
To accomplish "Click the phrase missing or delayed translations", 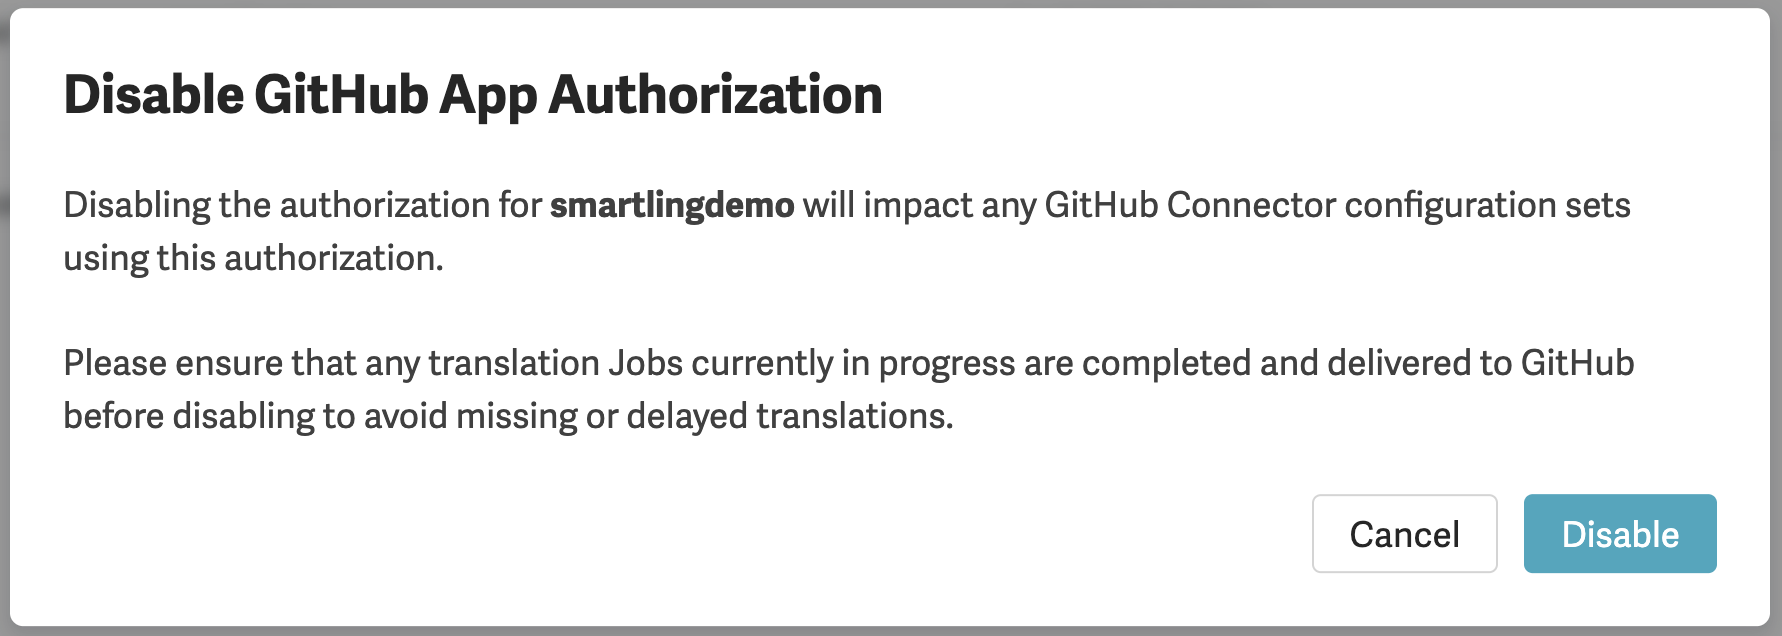I will [704, 416].
